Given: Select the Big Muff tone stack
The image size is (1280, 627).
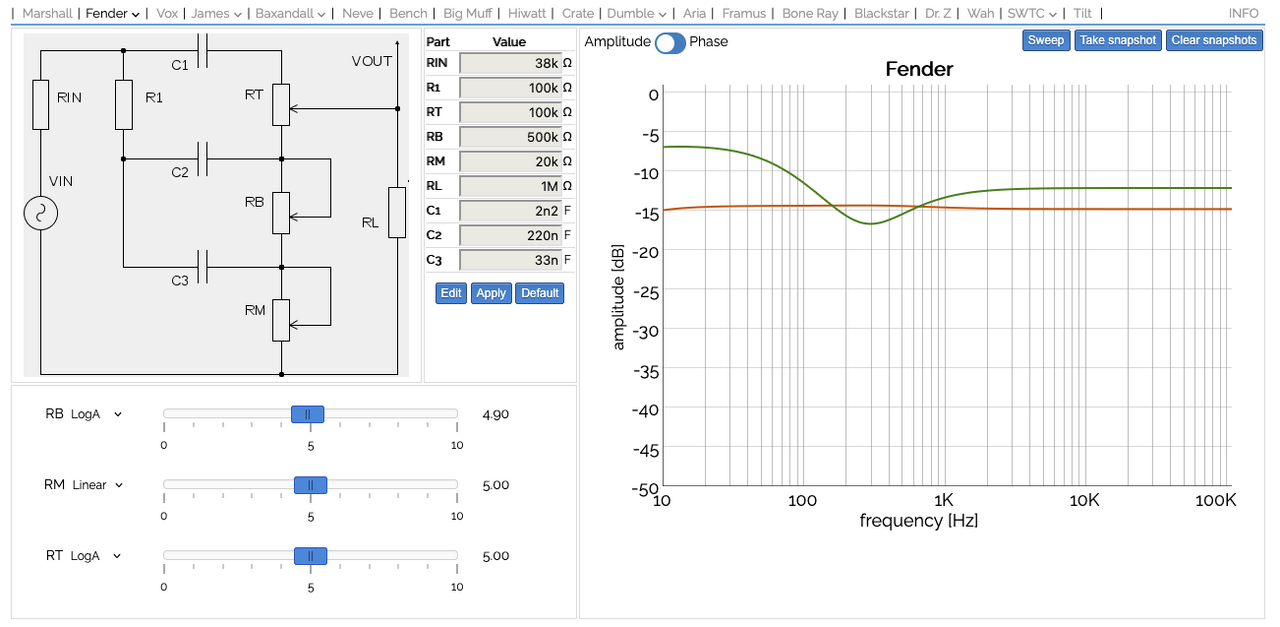Looking at the screenshot, I should click(467, 14).
